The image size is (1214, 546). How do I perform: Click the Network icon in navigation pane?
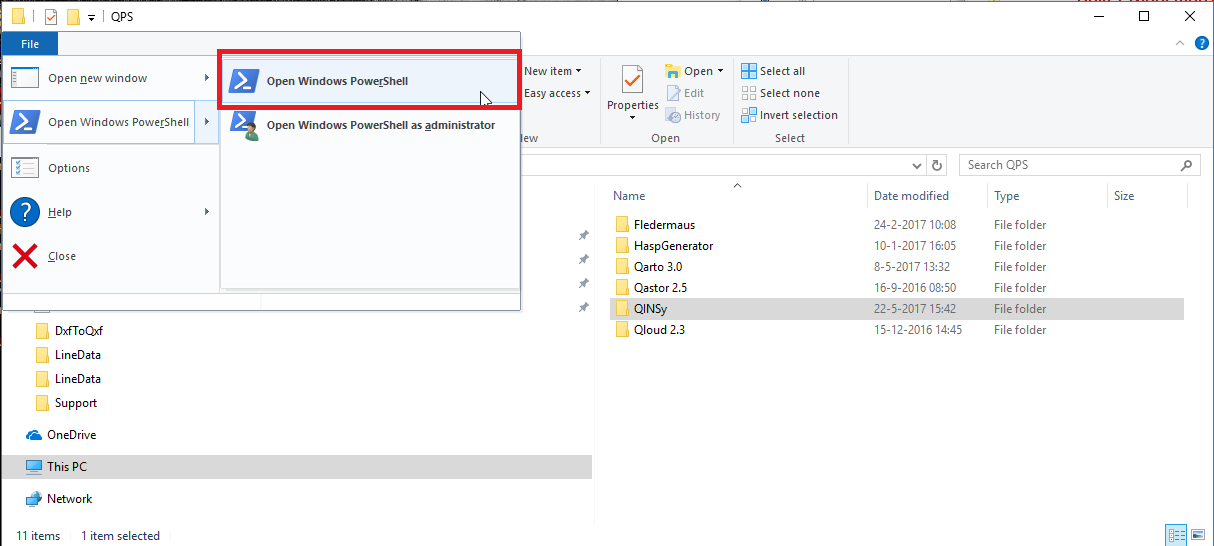pos(34,499)
